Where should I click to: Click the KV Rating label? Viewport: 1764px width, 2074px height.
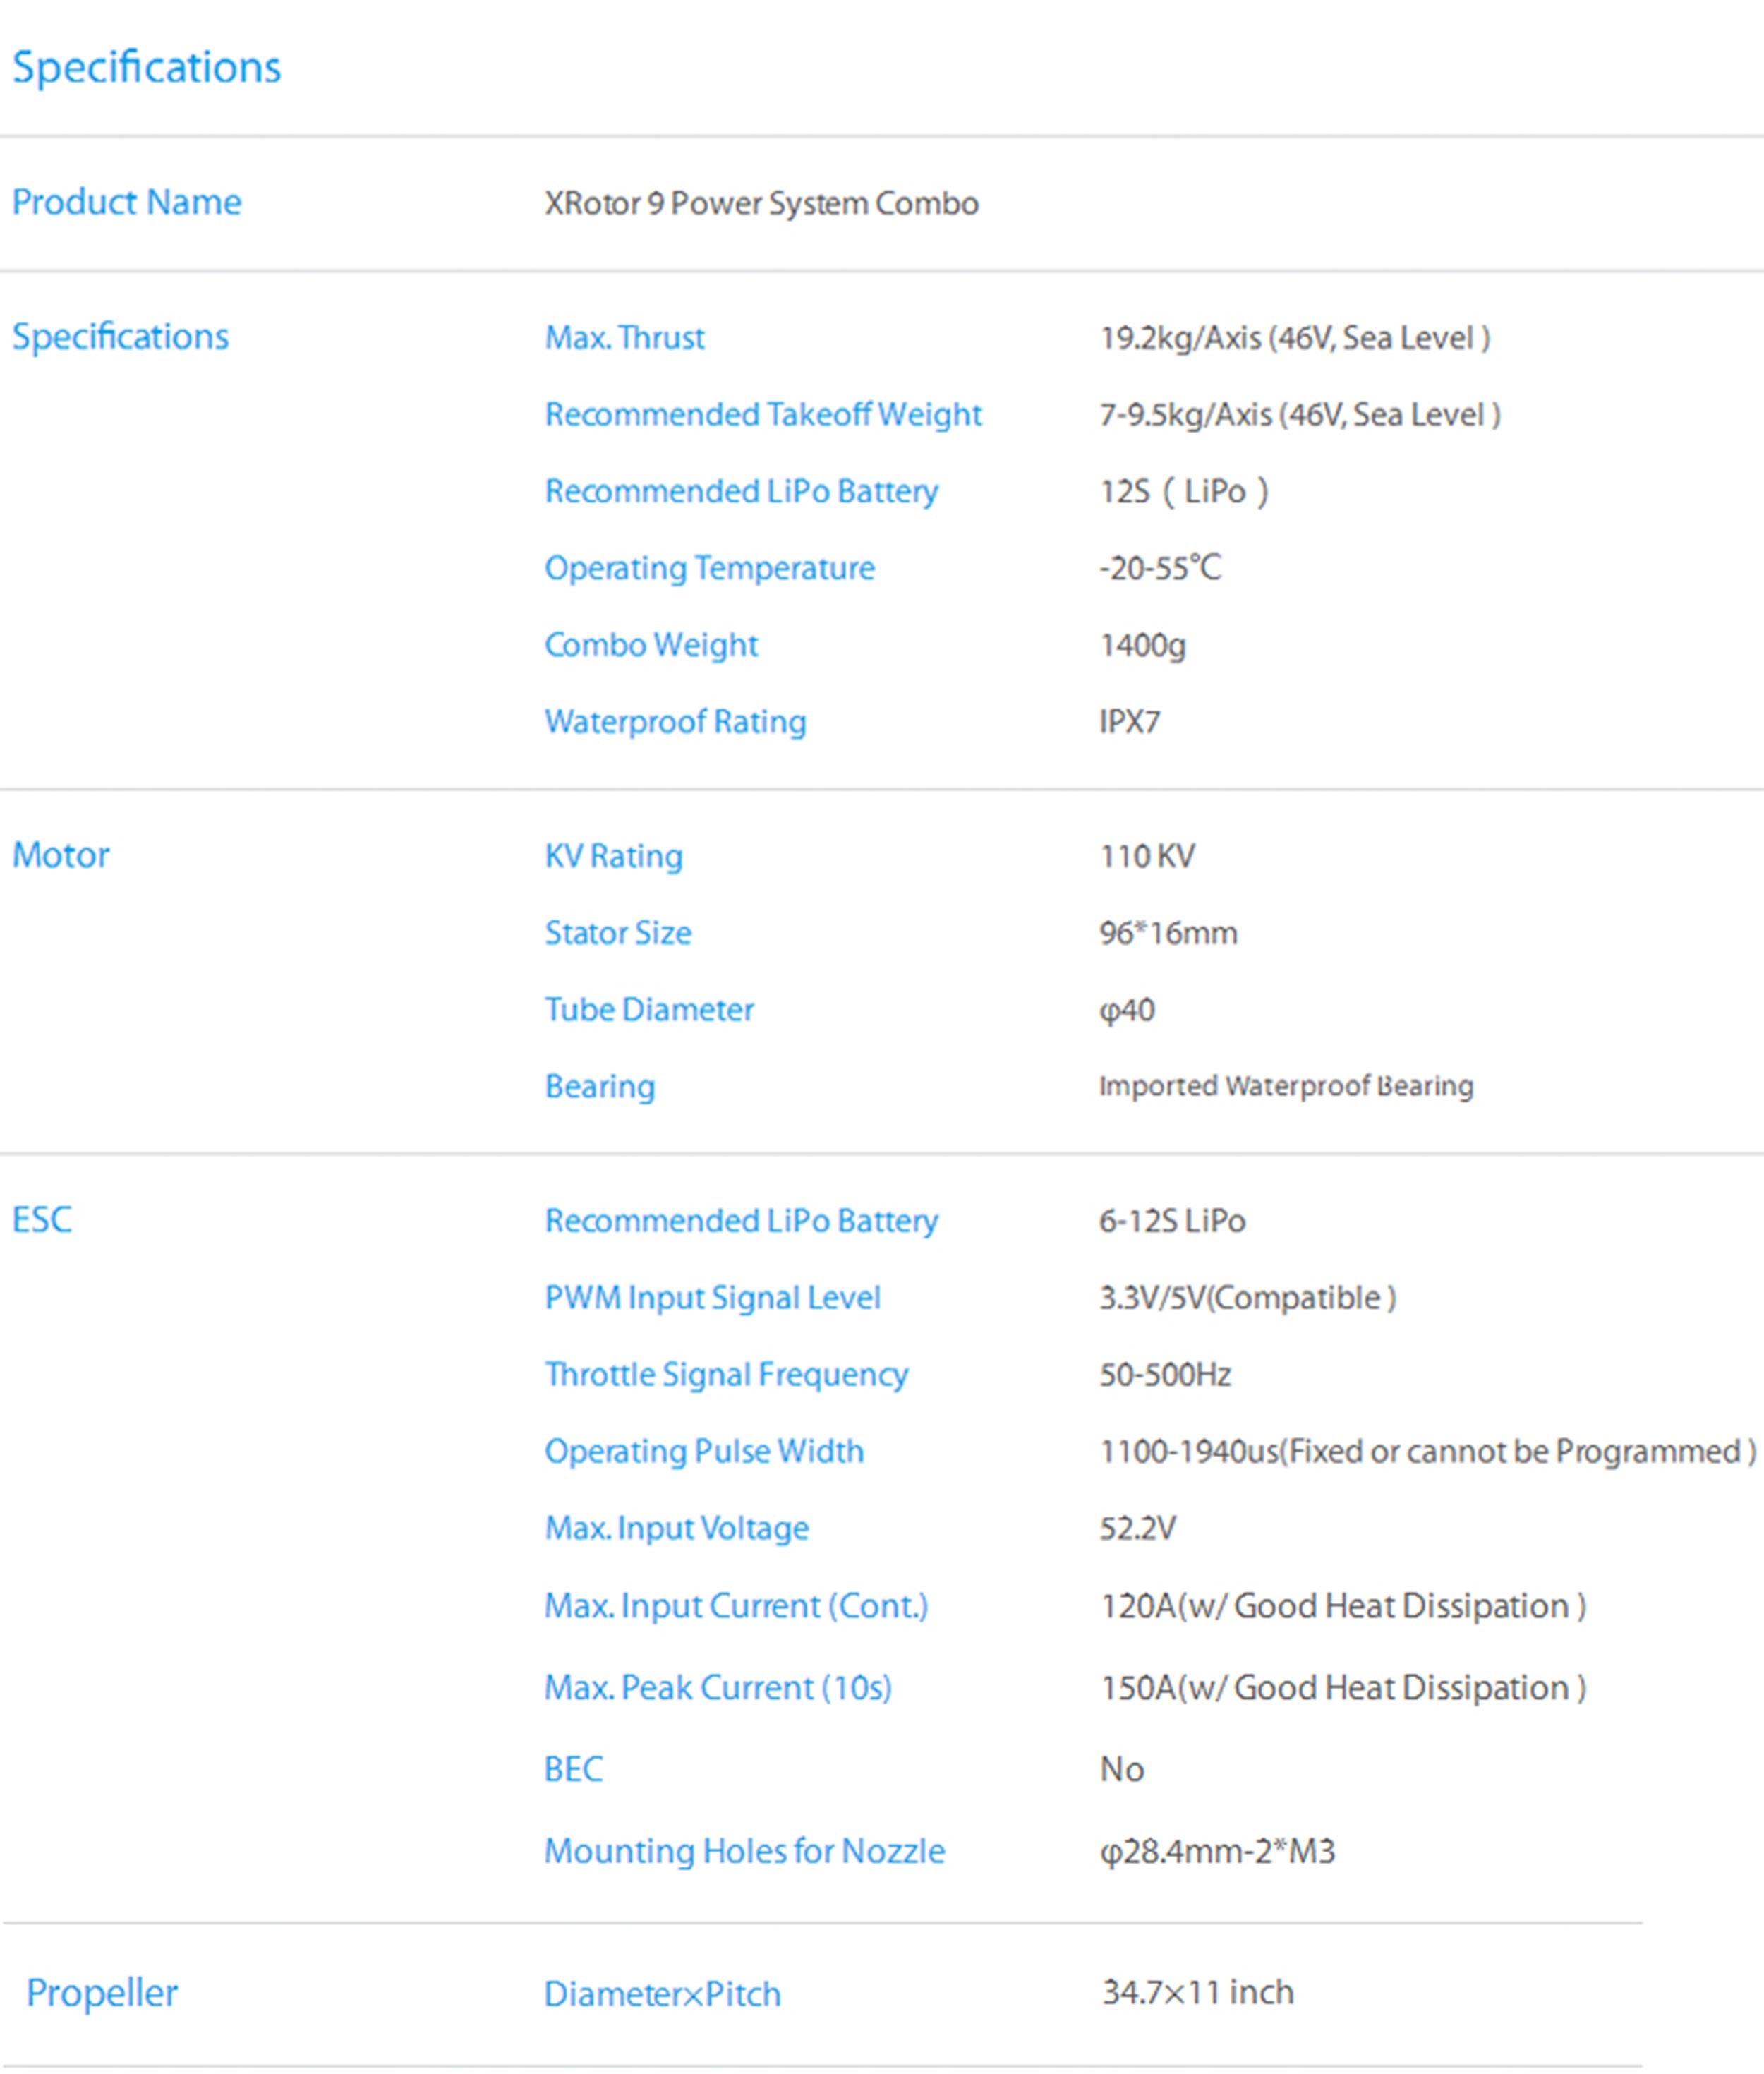coord(613,856)
